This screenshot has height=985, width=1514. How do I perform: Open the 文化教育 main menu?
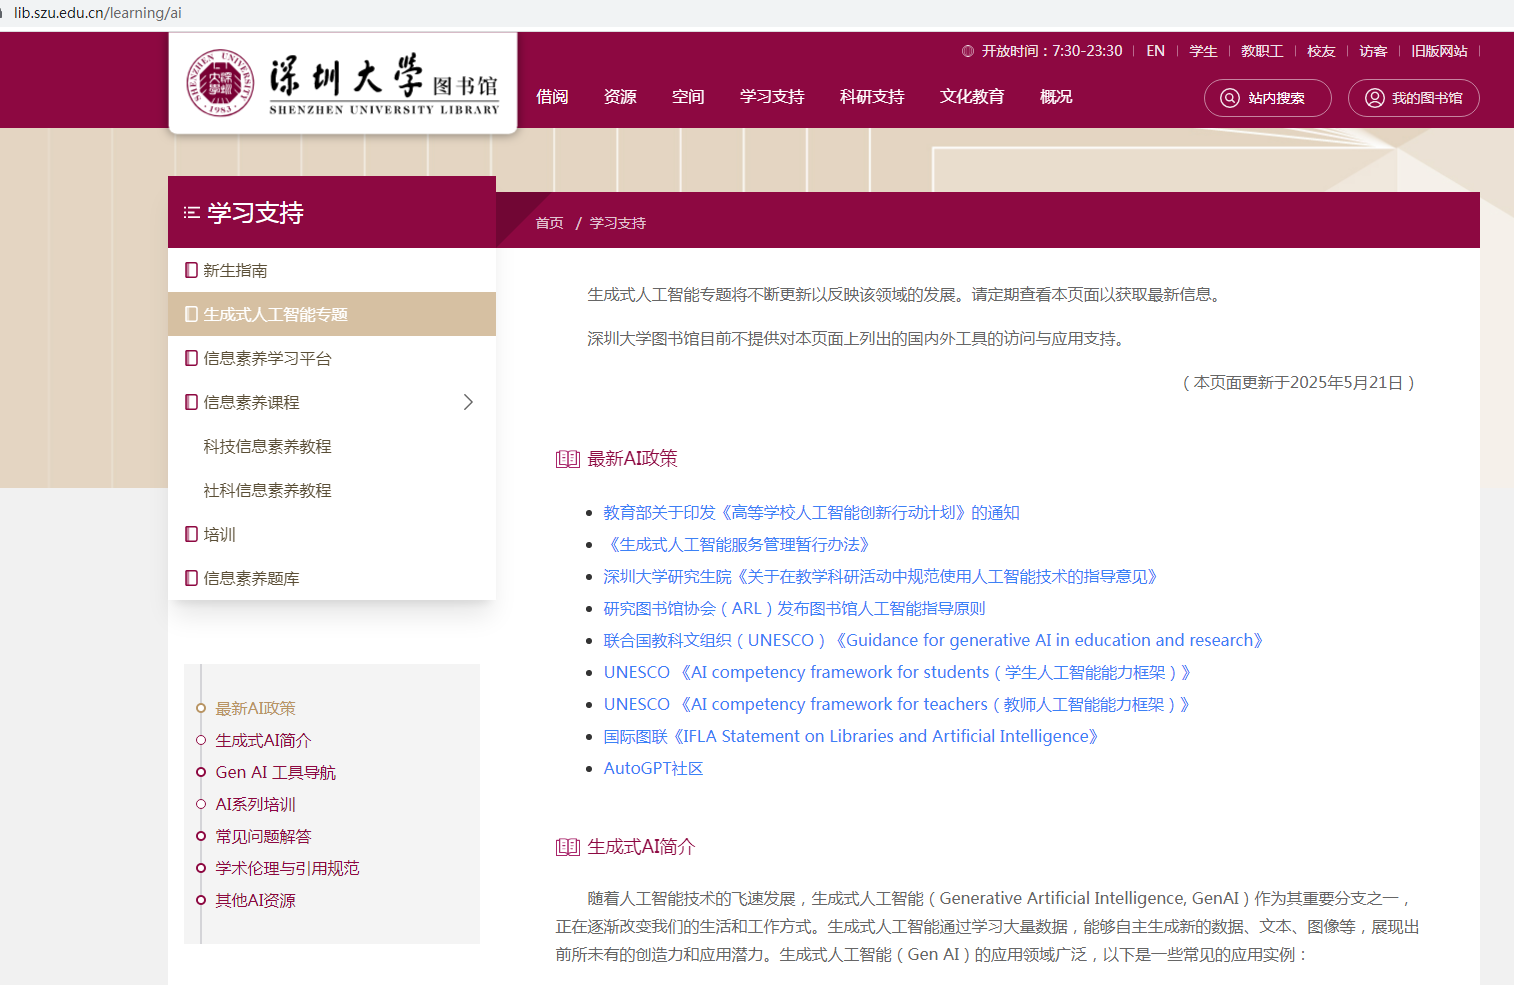coord(972,97)
